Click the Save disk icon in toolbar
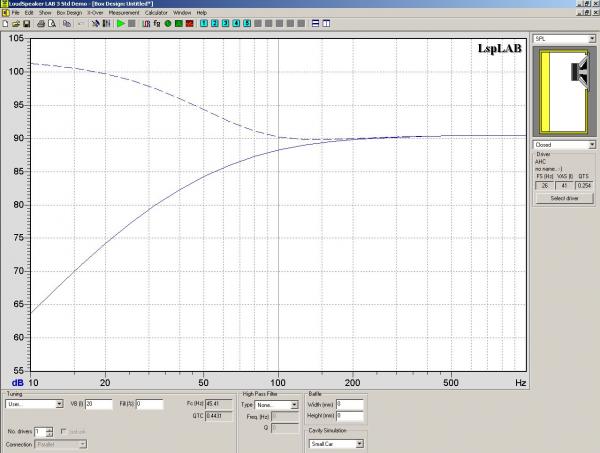This screenshot has width=600, height=453. tap(27, 22)
